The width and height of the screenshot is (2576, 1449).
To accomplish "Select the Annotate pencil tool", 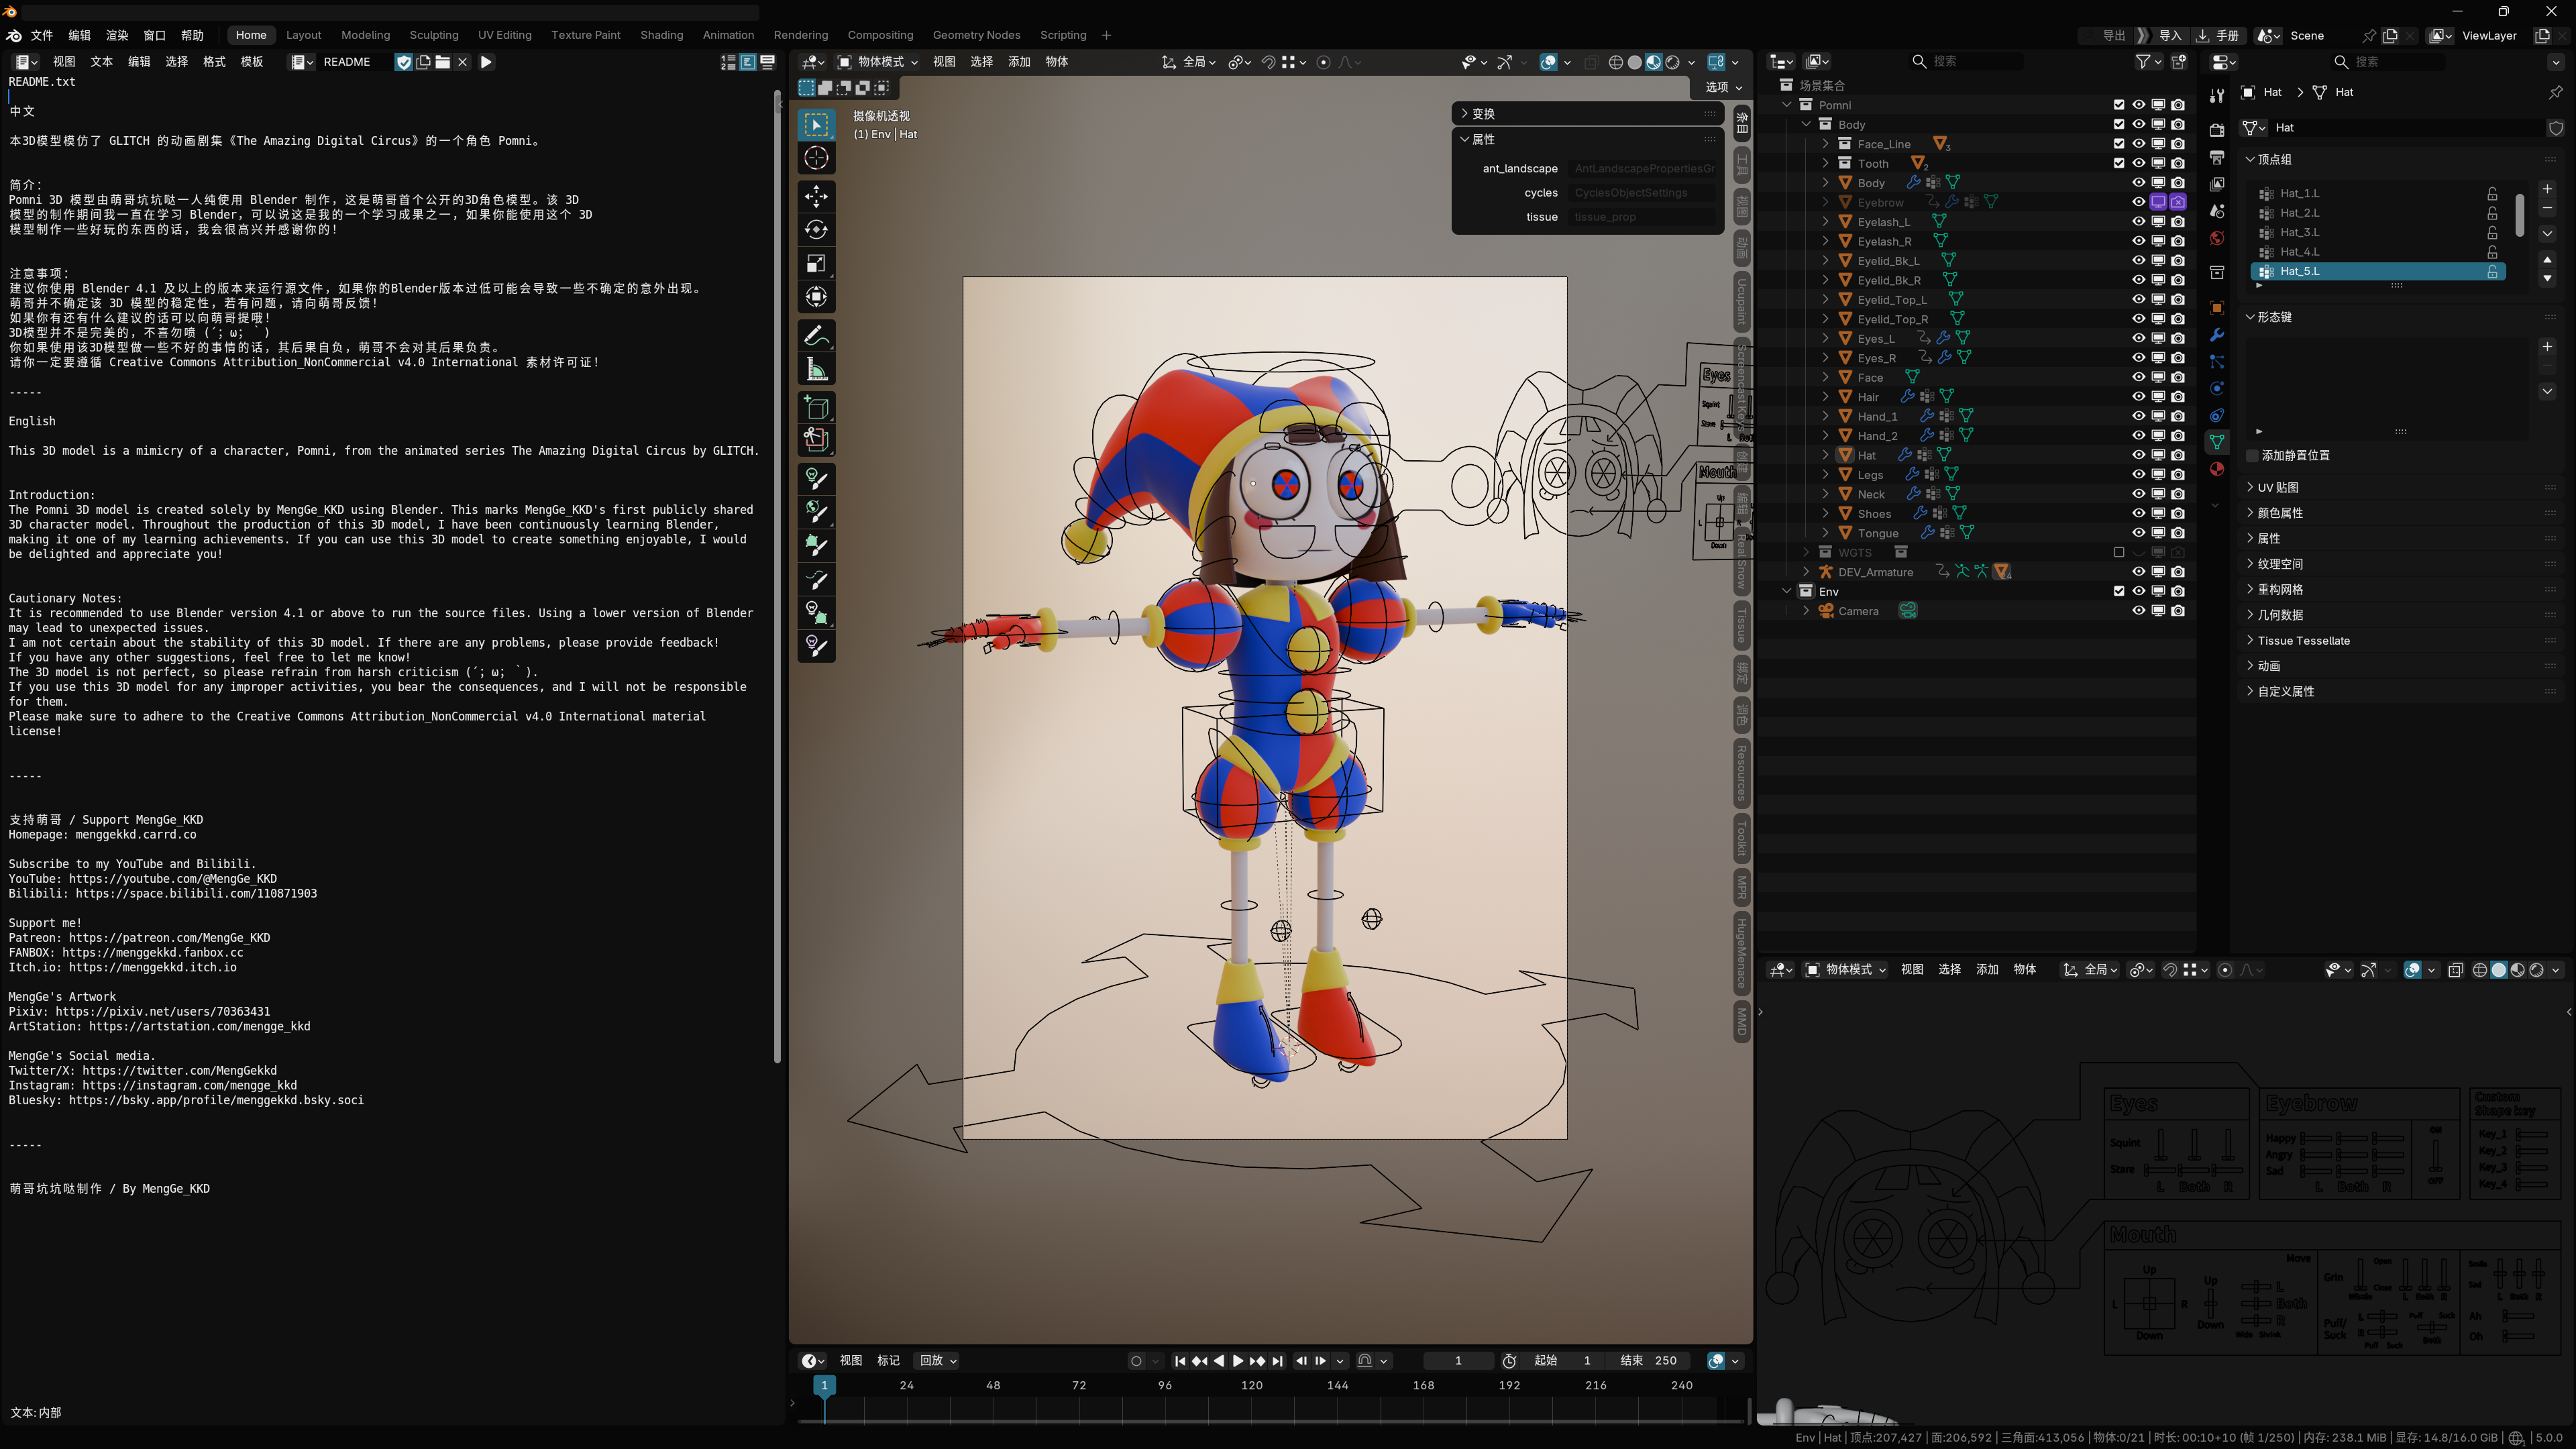I will point(816,335).
